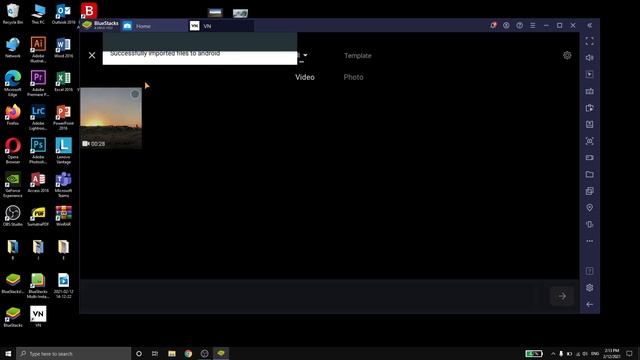Open the BlueStacks keyboard controls icon
Viewport: 640px width, 360px height.
589,91
